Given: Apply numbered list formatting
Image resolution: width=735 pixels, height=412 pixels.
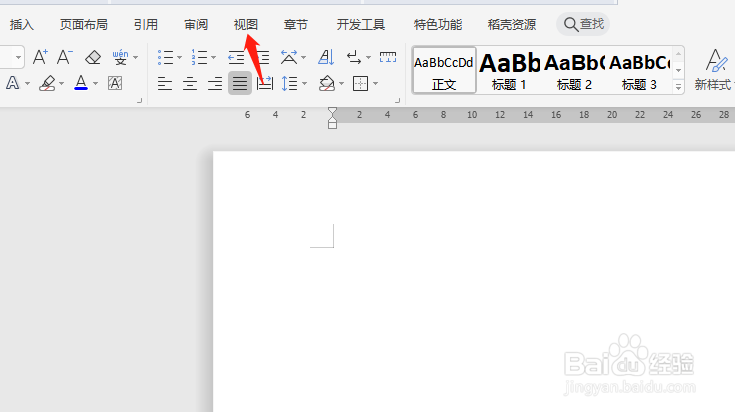Looking at the screenshot, I should pyautogui.click(x=199, y=57).
